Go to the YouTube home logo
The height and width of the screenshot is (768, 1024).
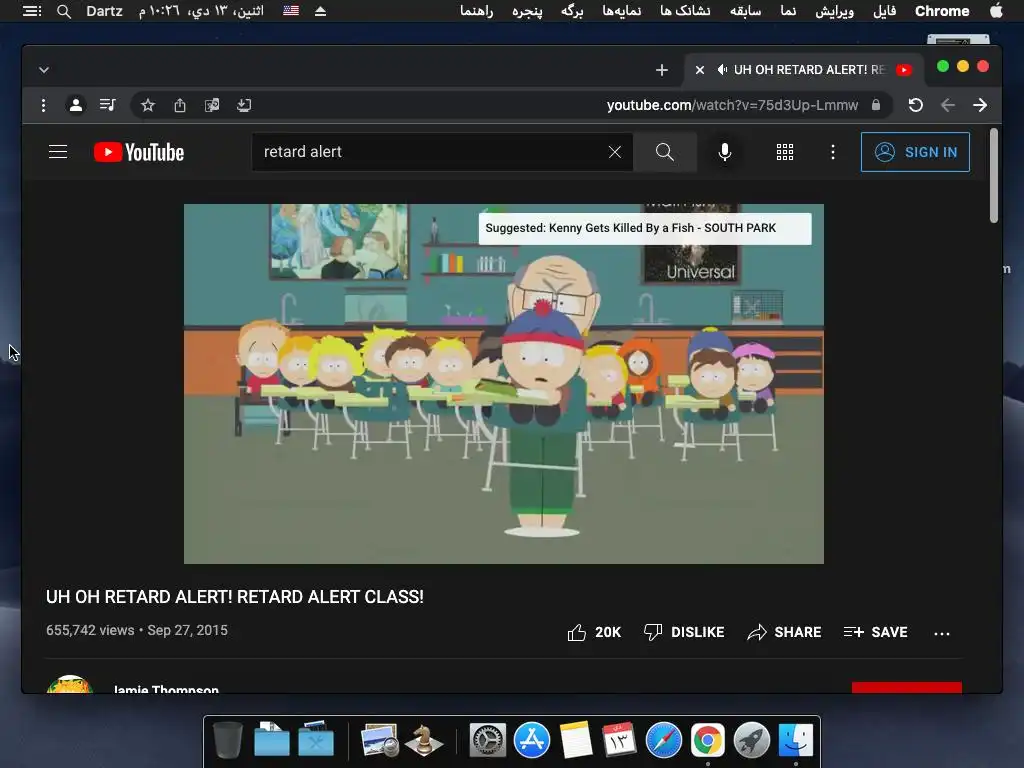(x=139, y=152)
